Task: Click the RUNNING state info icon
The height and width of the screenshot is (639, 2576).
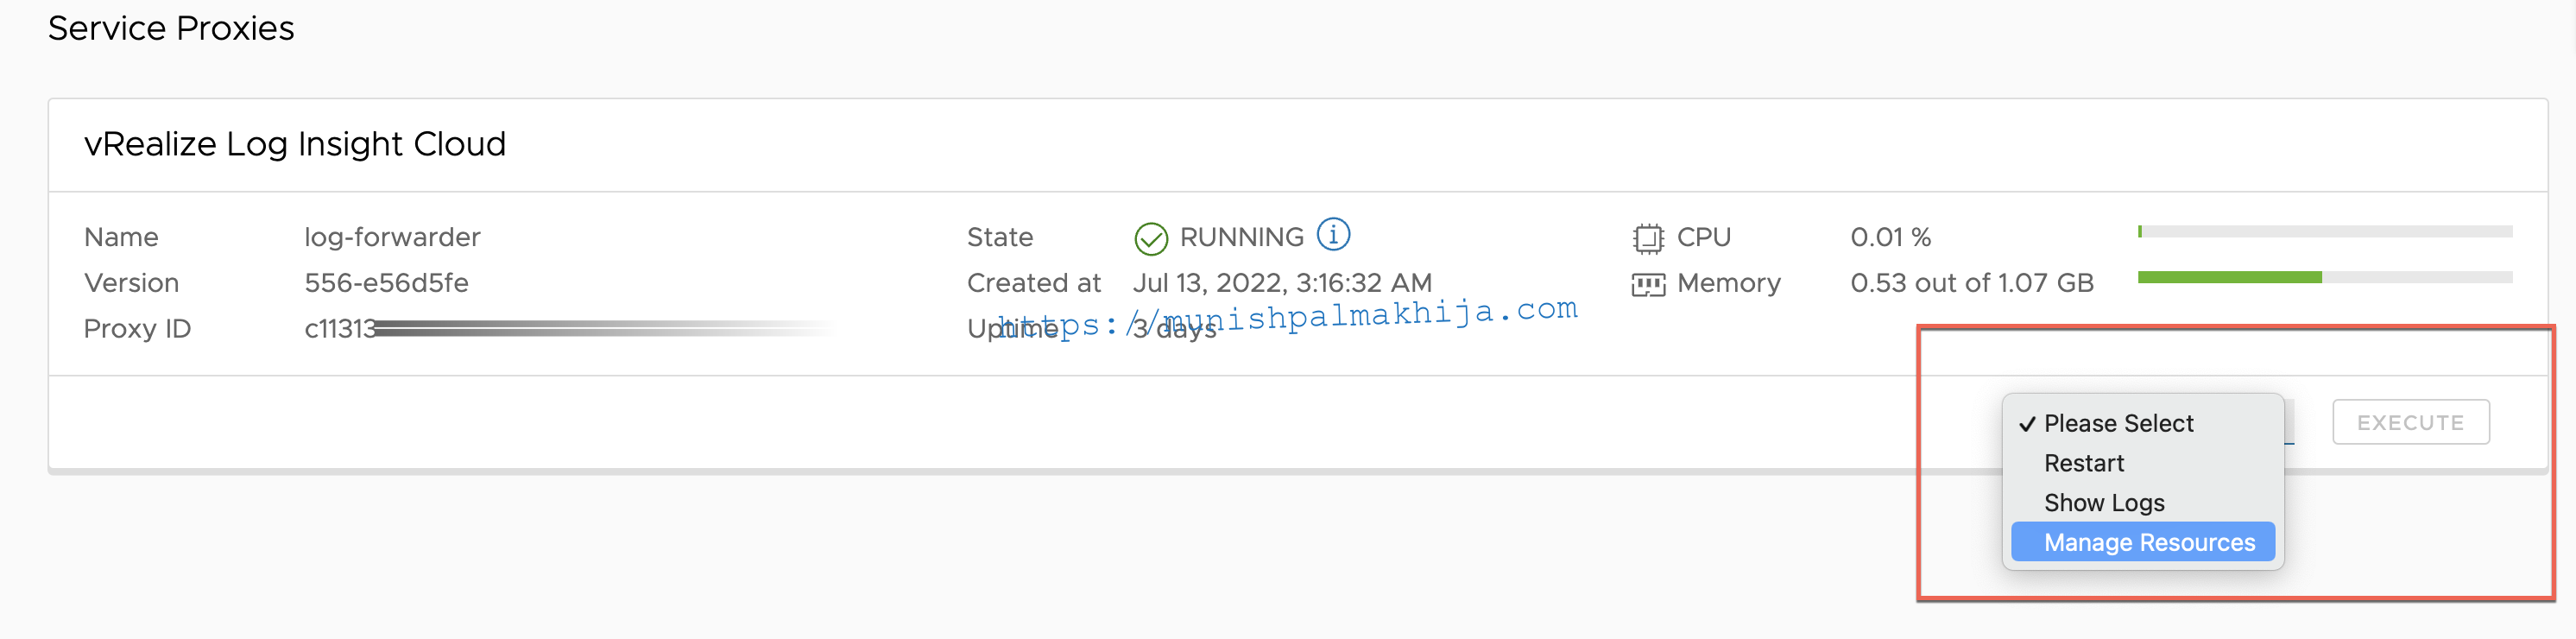Action: point(1333,234)
